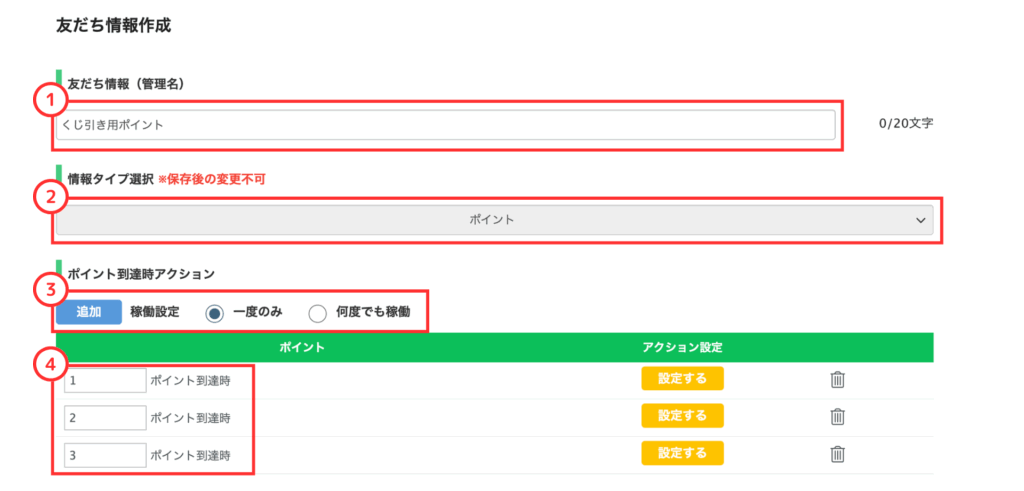Click 設定する for the 3 point row
Image resolution: width=1024 pixels, height=491 pixels.
coord(682,452)
